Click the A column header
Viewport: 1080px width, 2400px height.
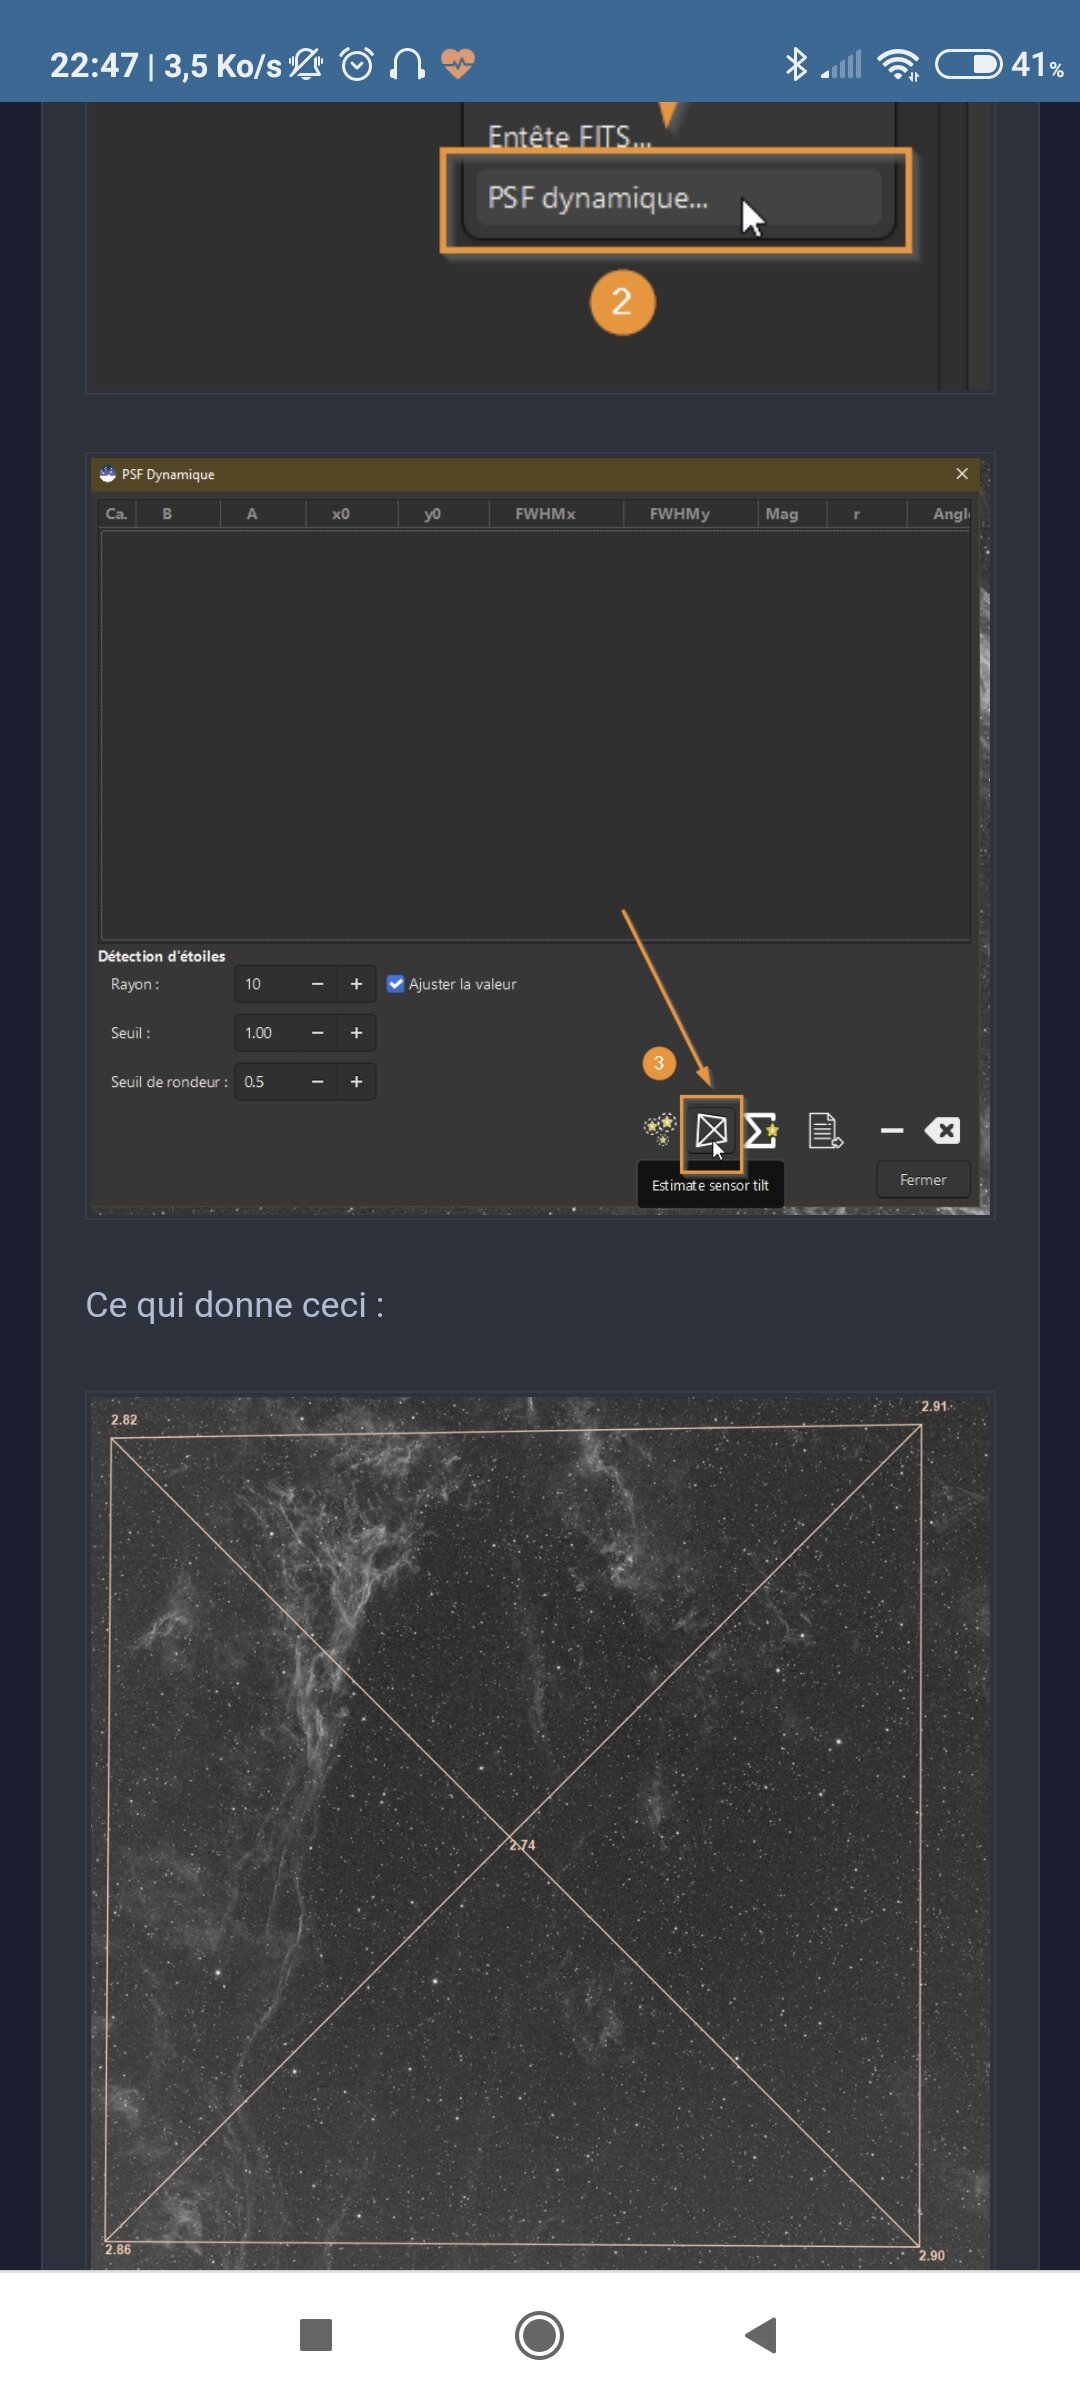coord(262,514)
